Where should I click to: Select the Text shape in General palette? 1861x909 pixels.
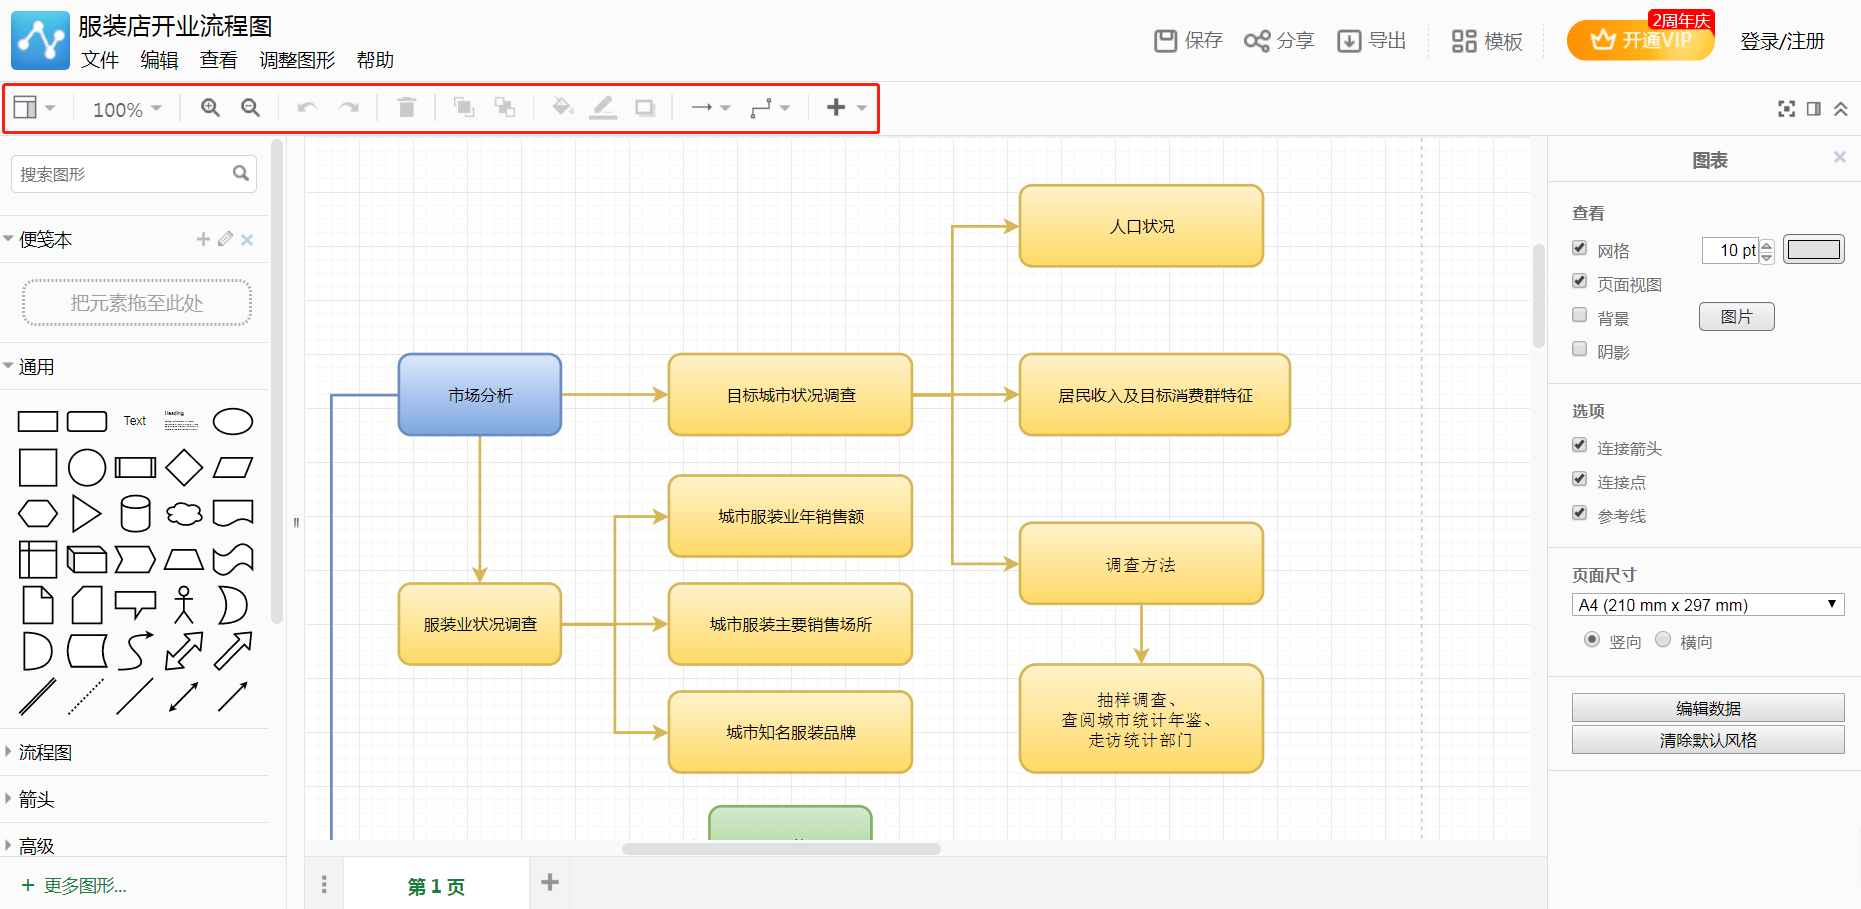[135, 421]
